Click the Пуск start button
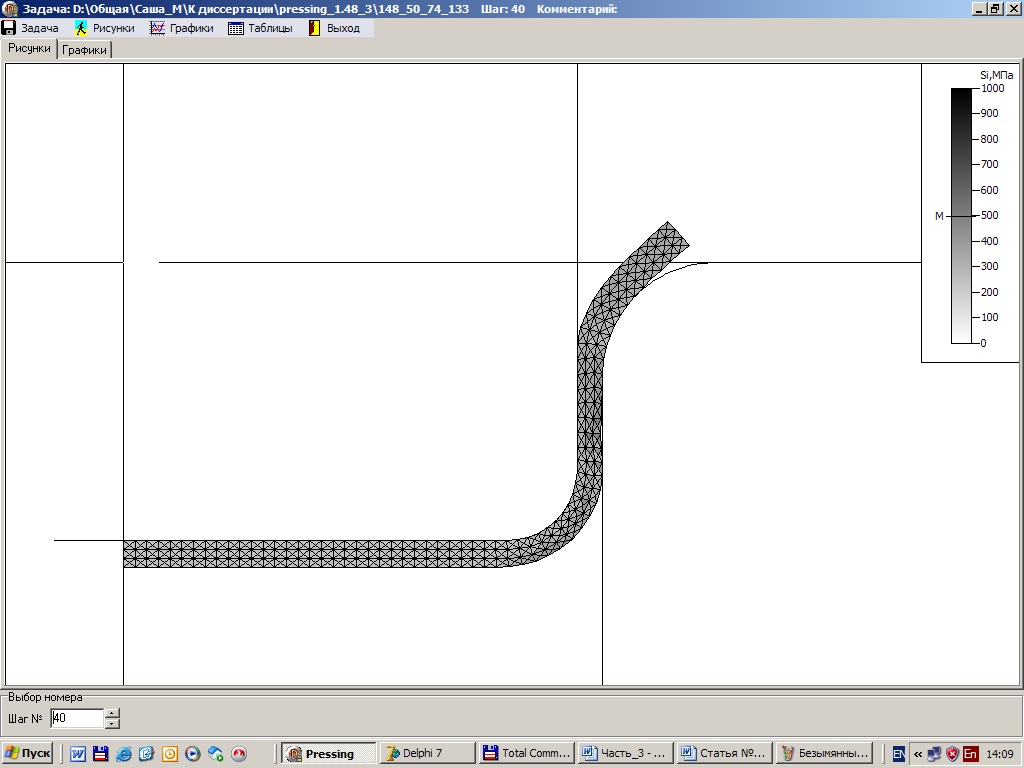The width and height of the screenshot is (1024, 768). pyautogui.click(x=28, y=754)
